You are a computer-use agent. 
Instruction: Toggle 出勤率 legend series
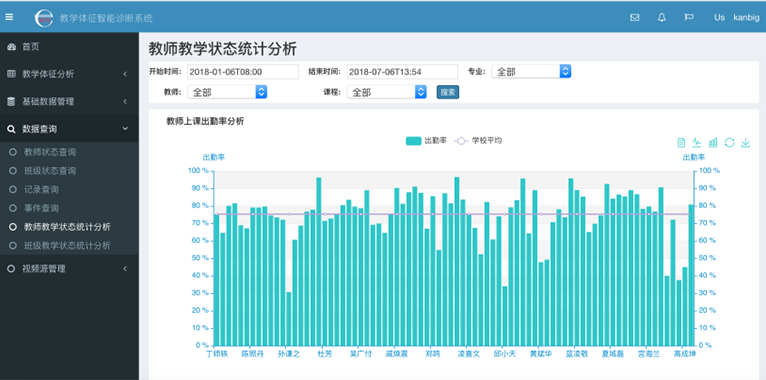pos(426,141)
